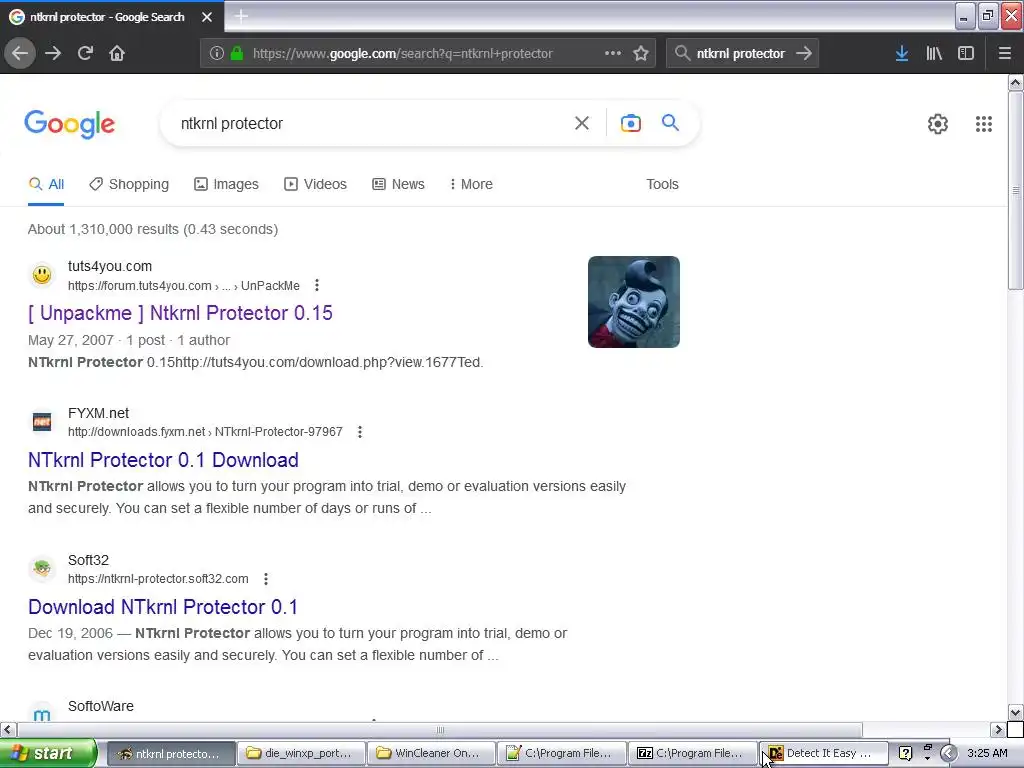Submit the Firefox search box arrow
The image size is (1024, 768).
(x=804, y=54)
